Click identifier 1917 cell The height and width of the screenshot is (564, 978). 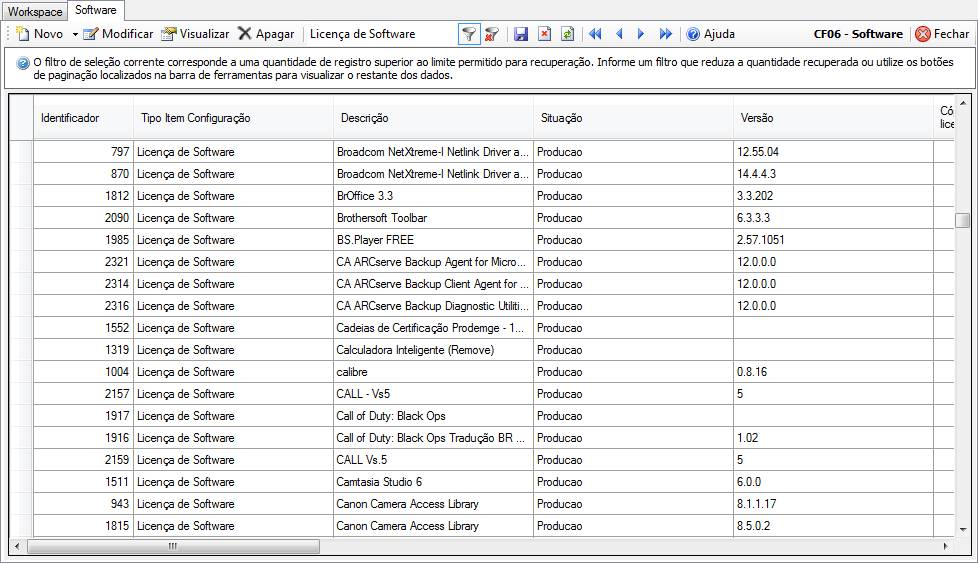(x=84, y=416)
